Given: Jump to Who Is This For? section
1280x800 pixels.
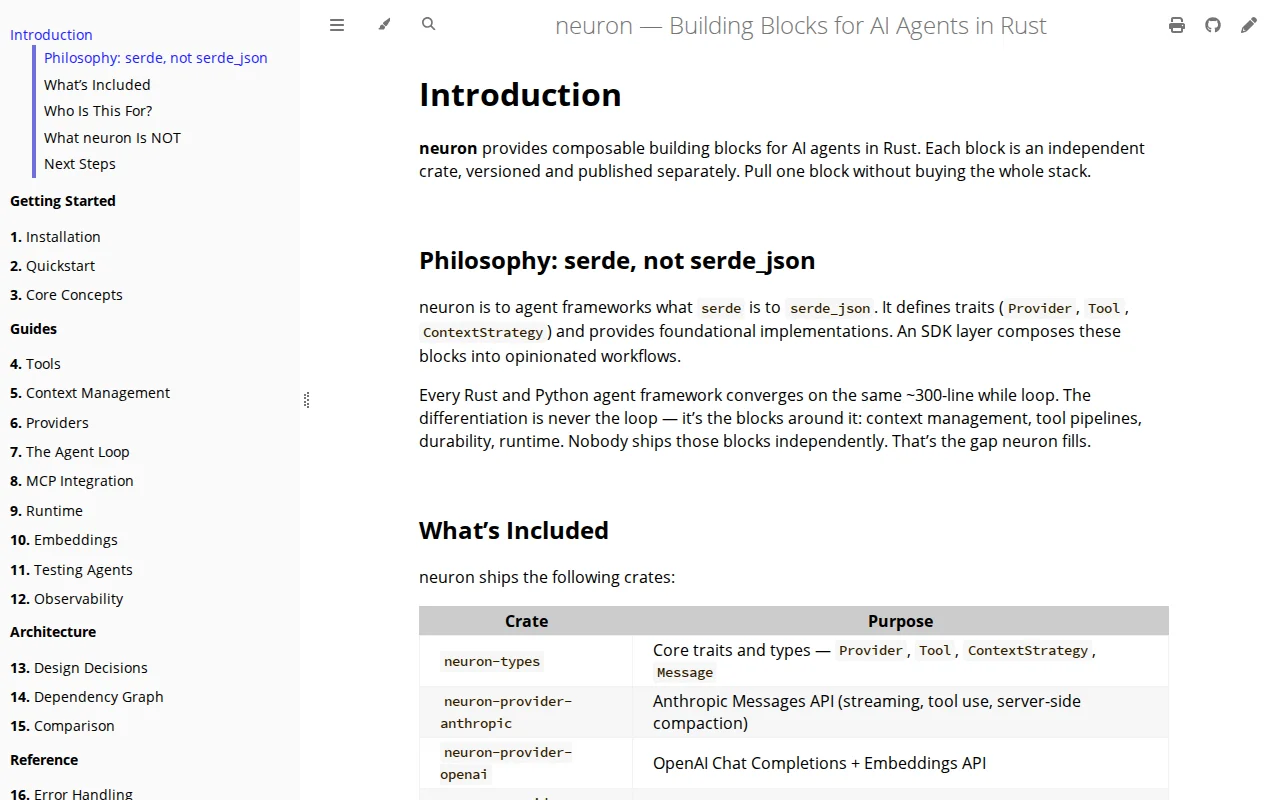Looking at the screenshot, I should (98, 111).
